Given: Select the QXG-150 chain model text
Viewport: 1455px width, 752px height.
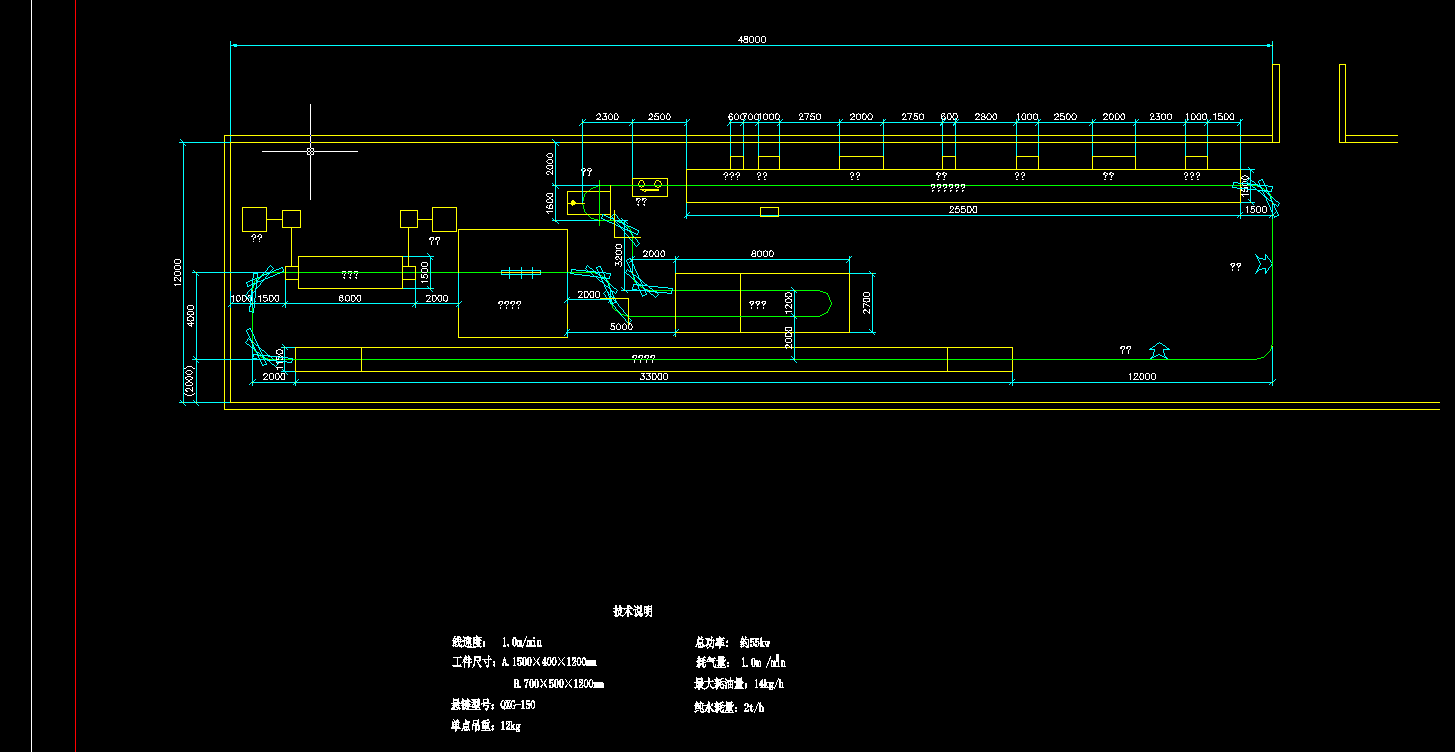Looking at the screenshot, I should pyautogui.click(x=517, y=705).
